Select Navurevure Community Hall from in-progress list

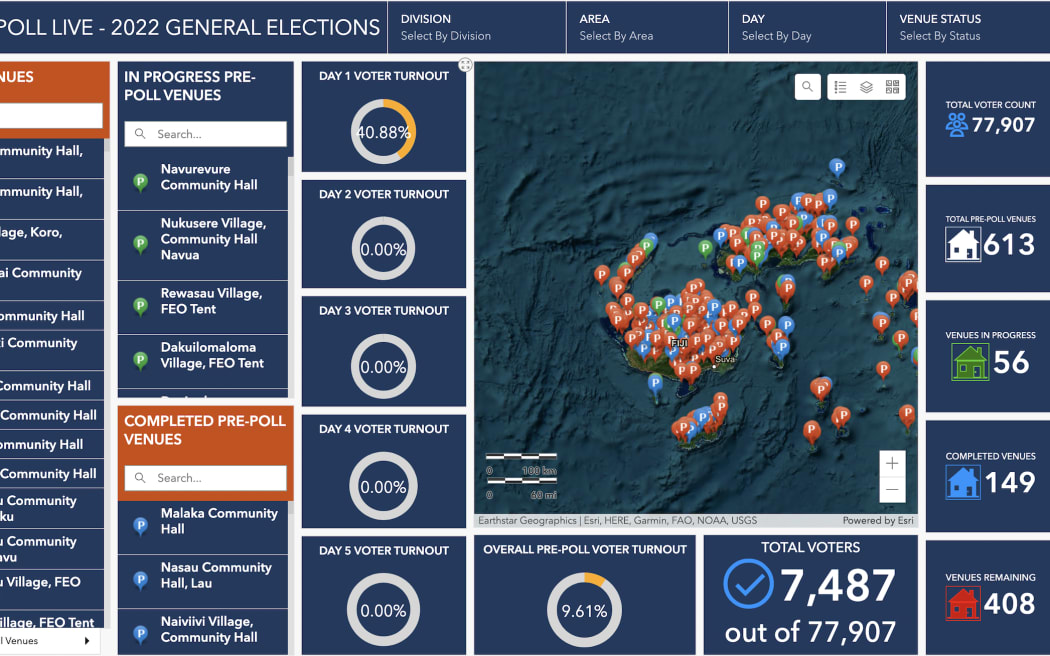pos(205,177)
